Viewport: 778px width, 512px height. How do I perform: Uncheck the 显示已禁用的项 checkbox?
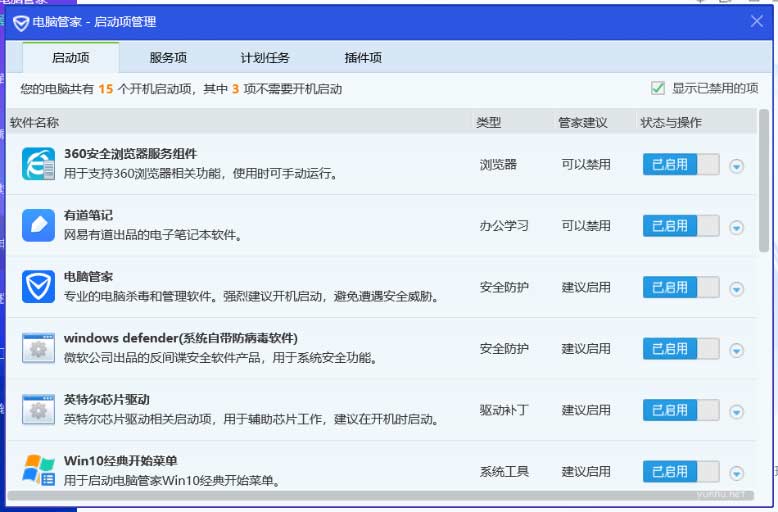[x=657, y=88]
